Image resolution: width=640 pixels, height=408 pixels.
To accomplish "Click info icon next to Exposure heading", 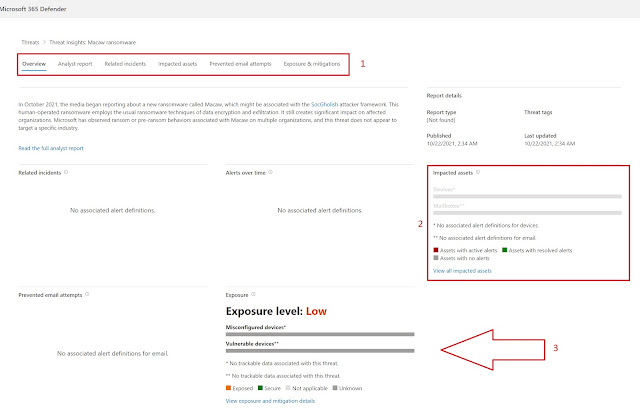I will (253, 294).
